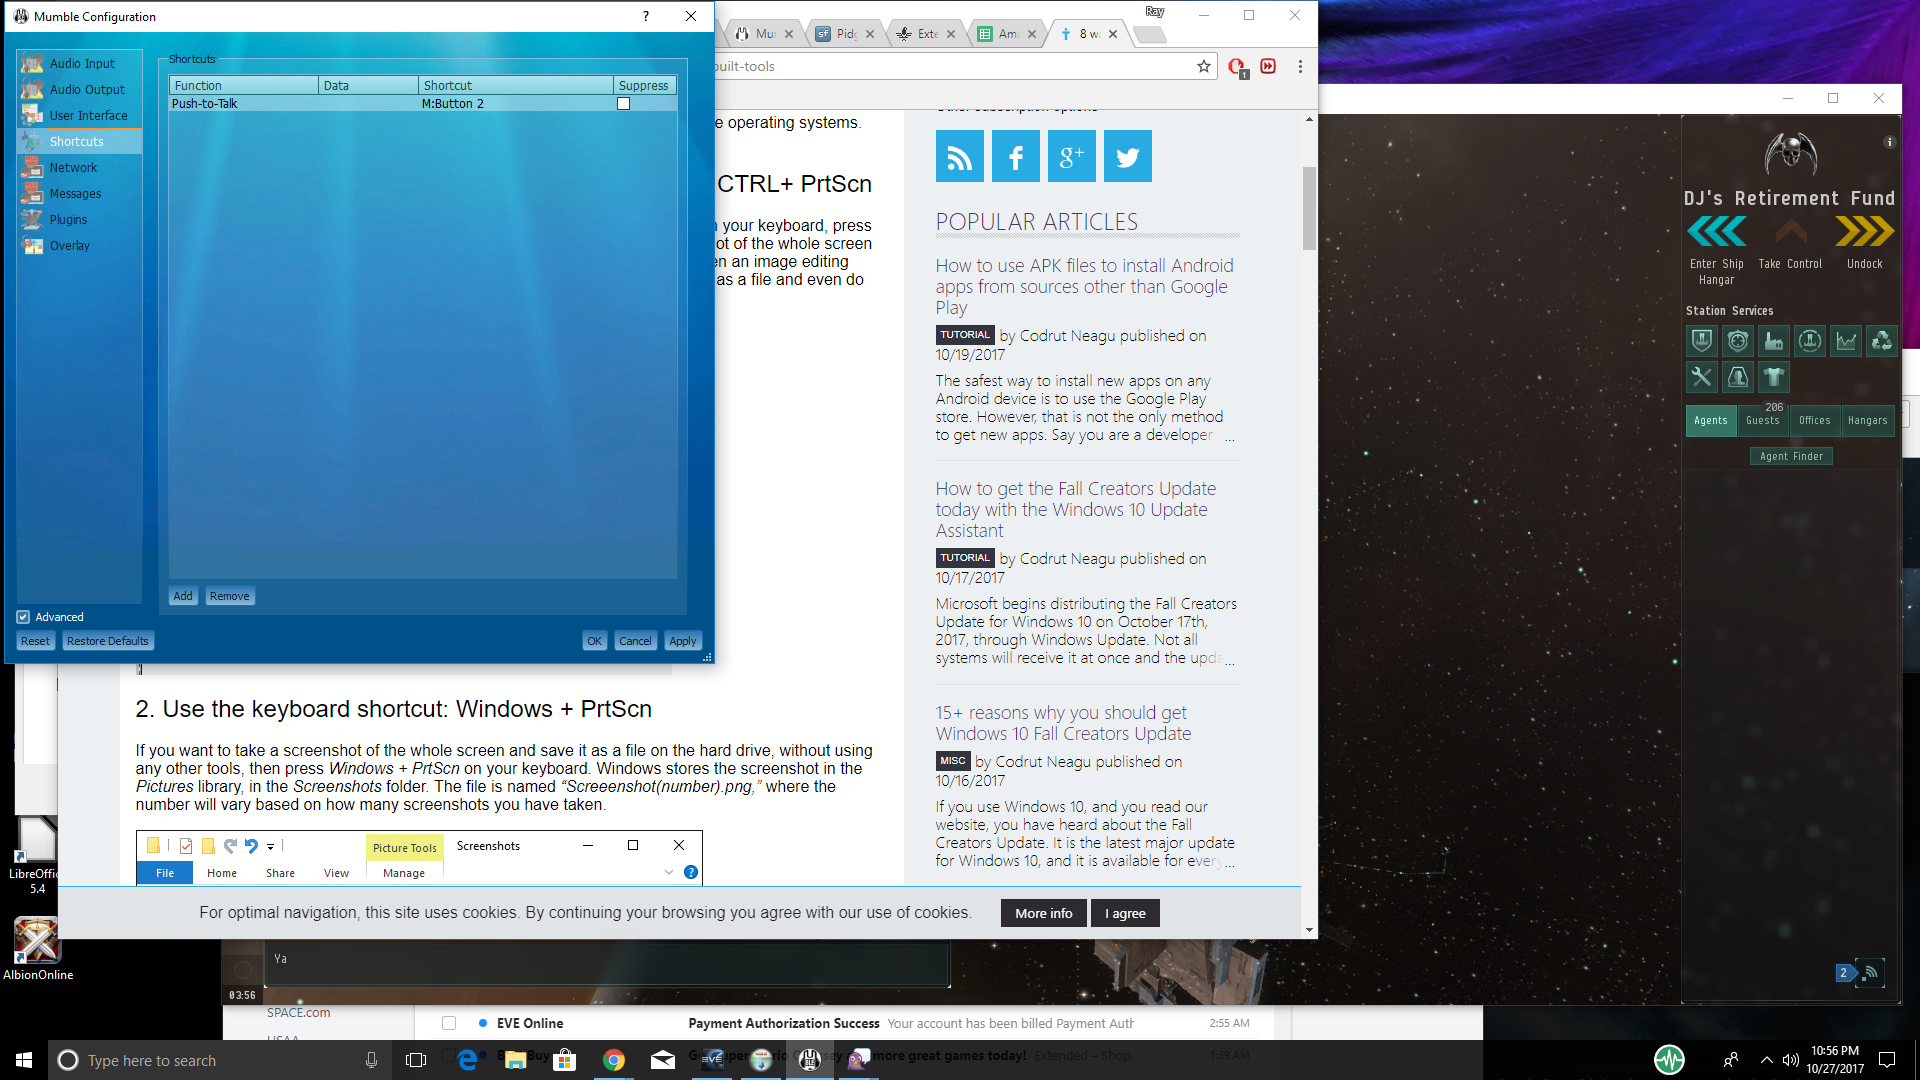
Task: Click Facebook share icon
Action: 1016,156
